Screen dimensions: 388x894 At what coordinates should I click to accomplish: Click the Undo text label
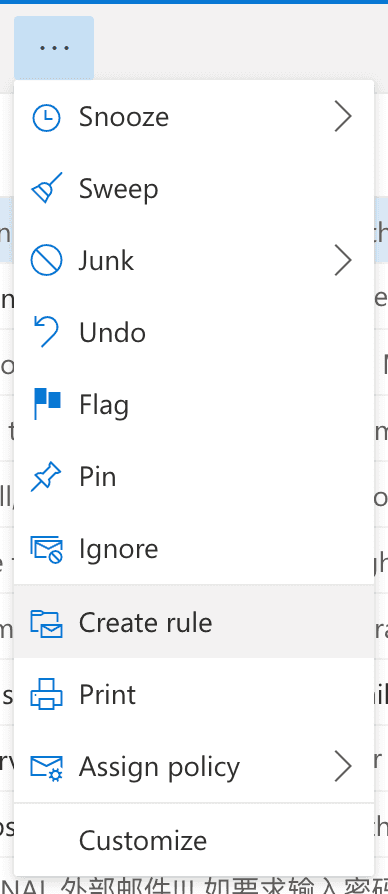[x=112, y=332]
